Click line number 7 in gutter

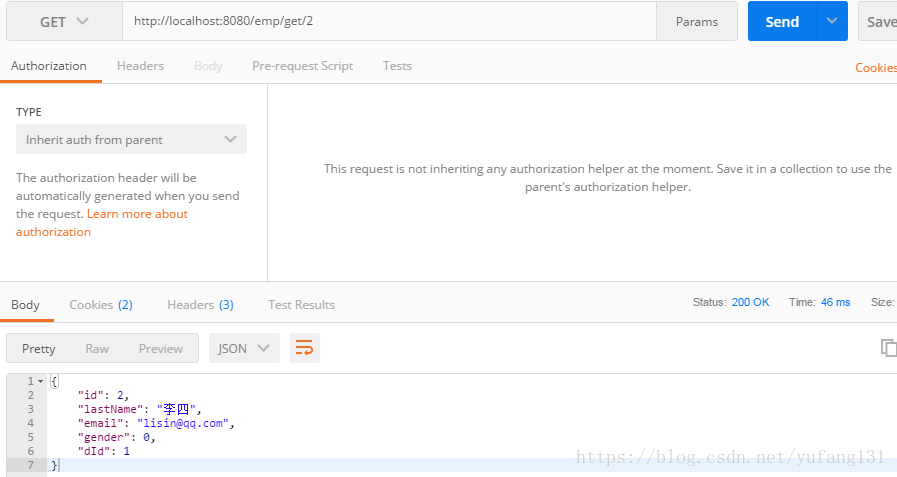30,465
